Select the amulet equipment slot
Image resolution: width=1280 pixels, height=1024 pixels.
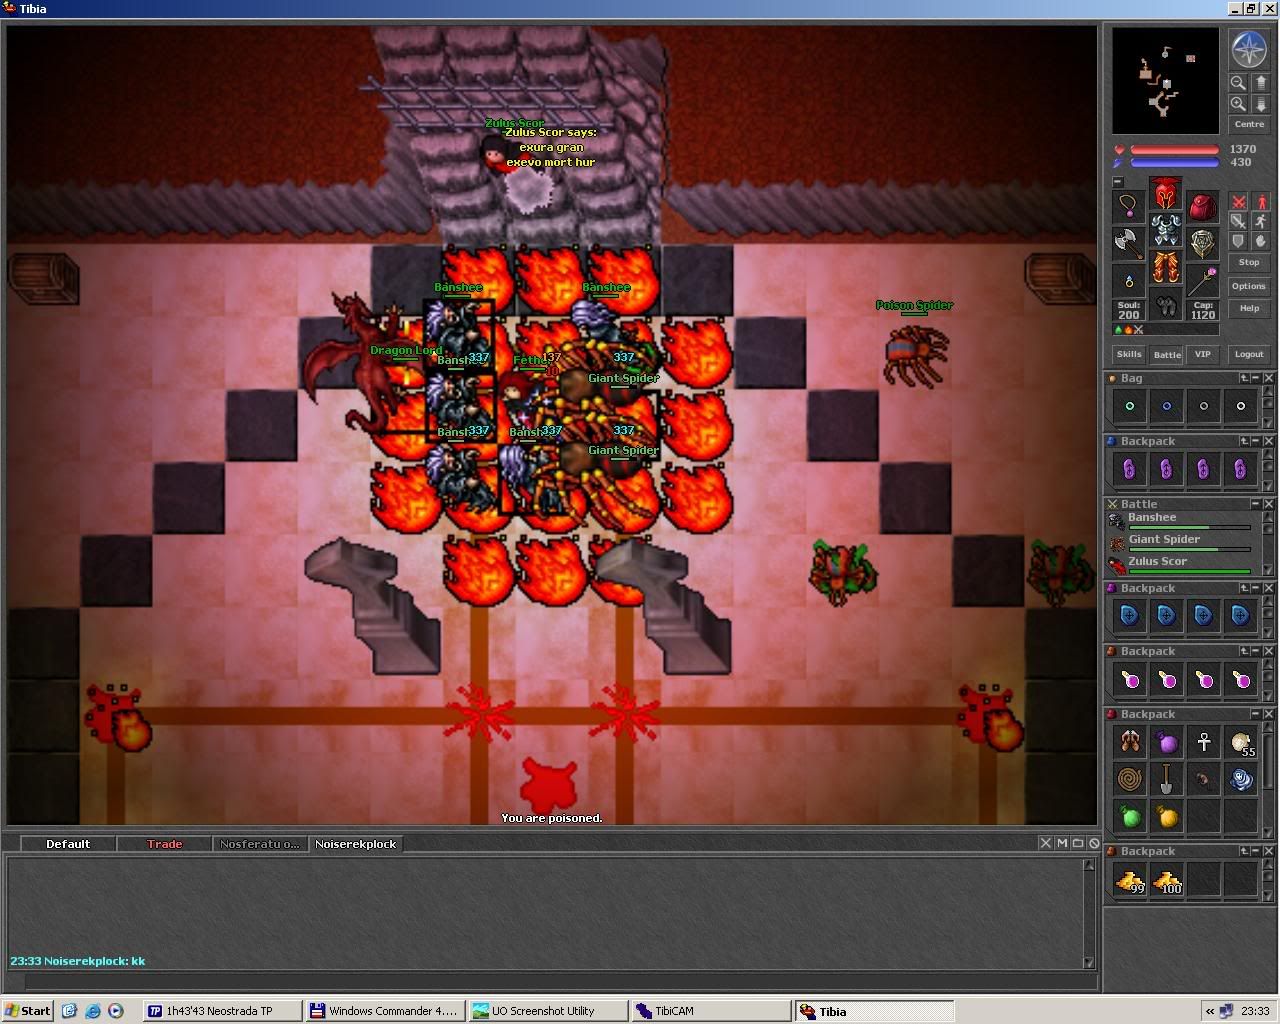(x=1129, y=205)
